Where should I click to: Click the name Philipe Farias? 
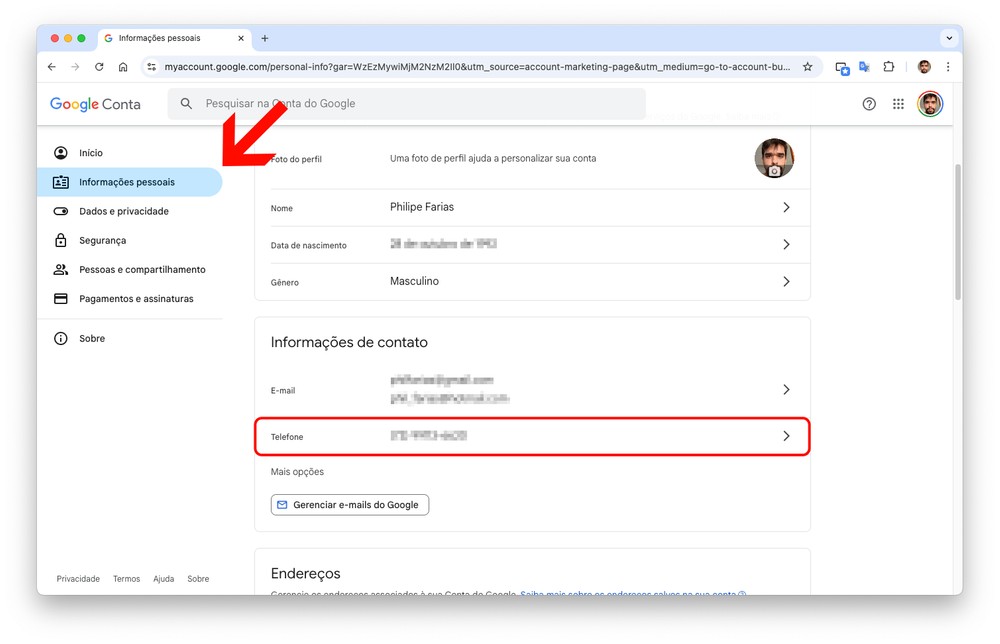[422, 207]
